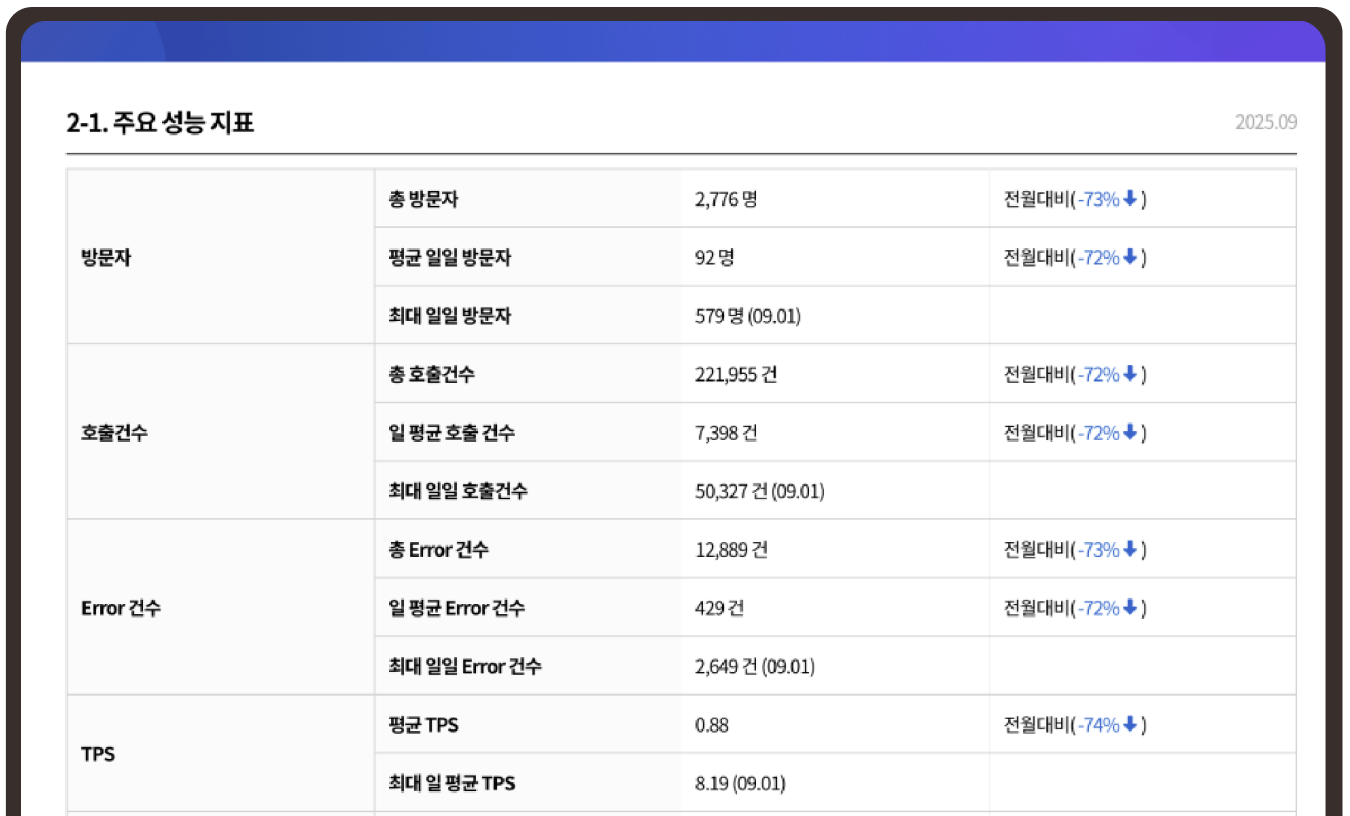Click the decrease arrow for 일 평균 Error 건수
The image size is (1350, 816).
pos(1130,607)
